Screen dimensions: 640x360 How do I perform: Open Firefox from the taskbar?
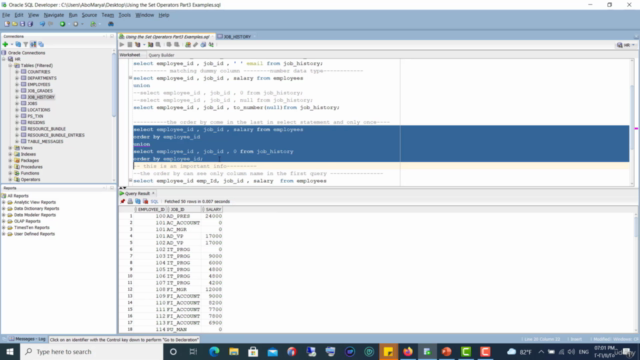click(408, 351)
